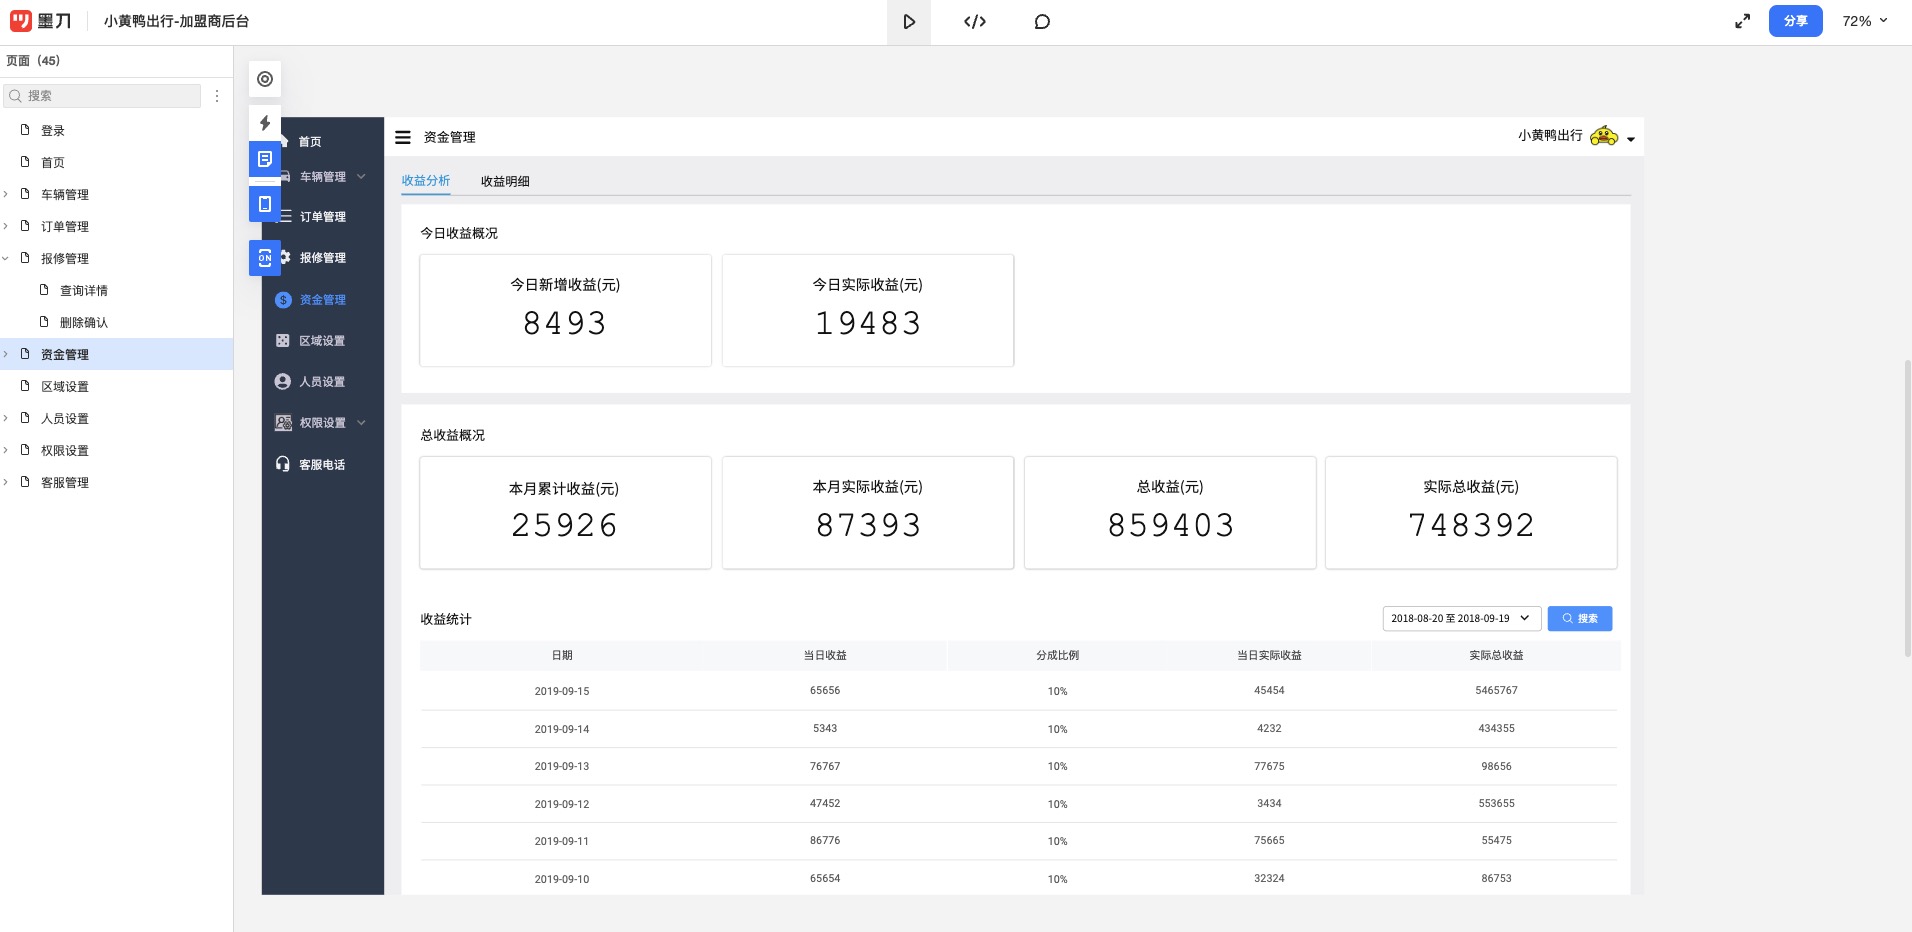Click the right-side vertical scrollbar

[x=1907, y=508]
